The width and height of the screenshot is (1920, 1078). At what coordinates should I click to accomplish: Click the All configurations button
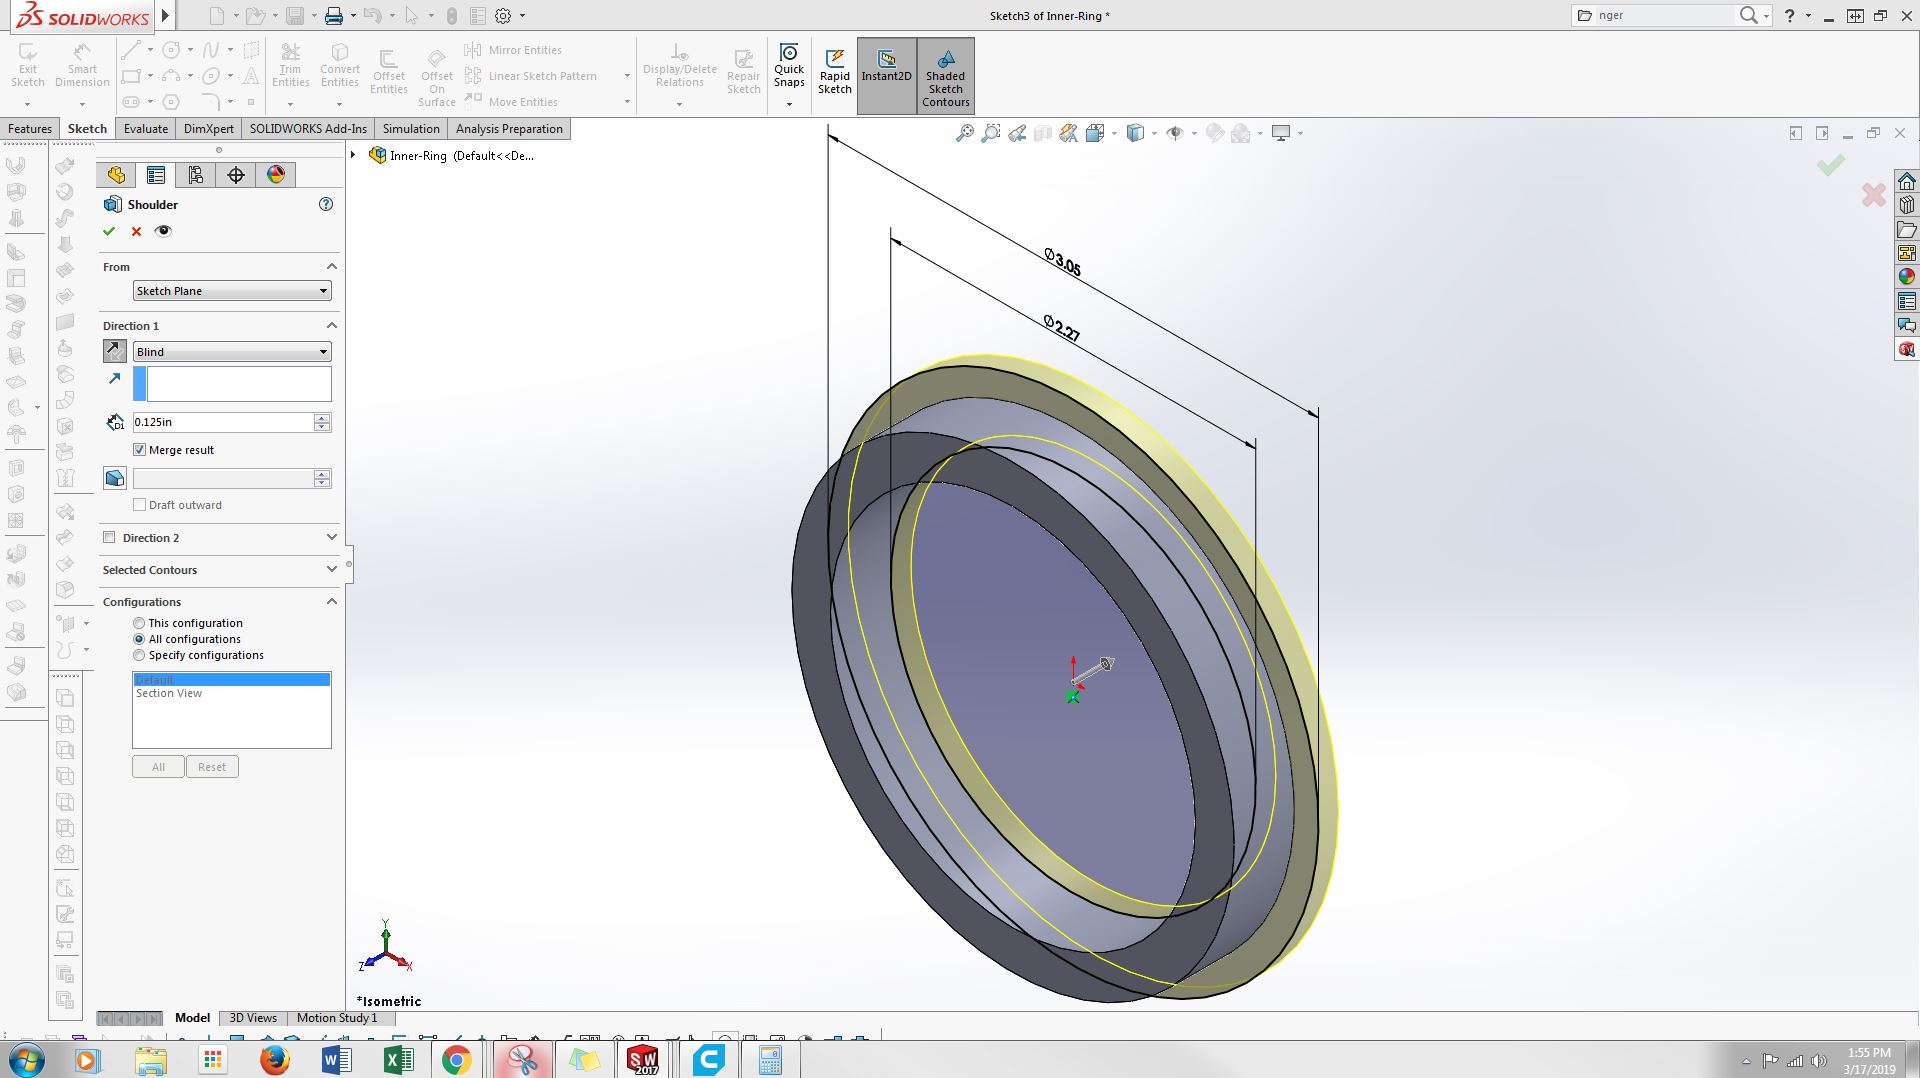(158, 767)
